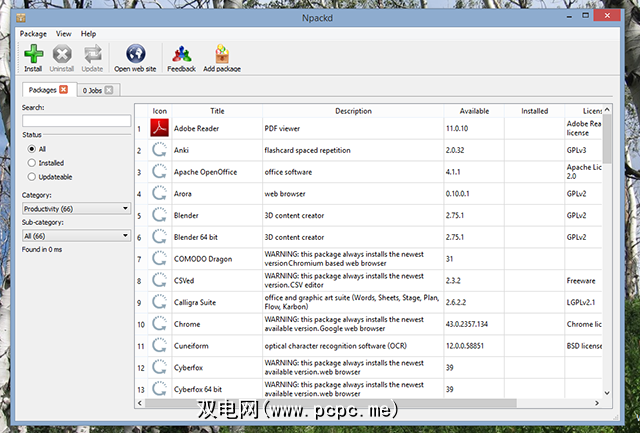Click the Add package box icon
Viewport: 640px width, 433px height.
tap(222, 53)
